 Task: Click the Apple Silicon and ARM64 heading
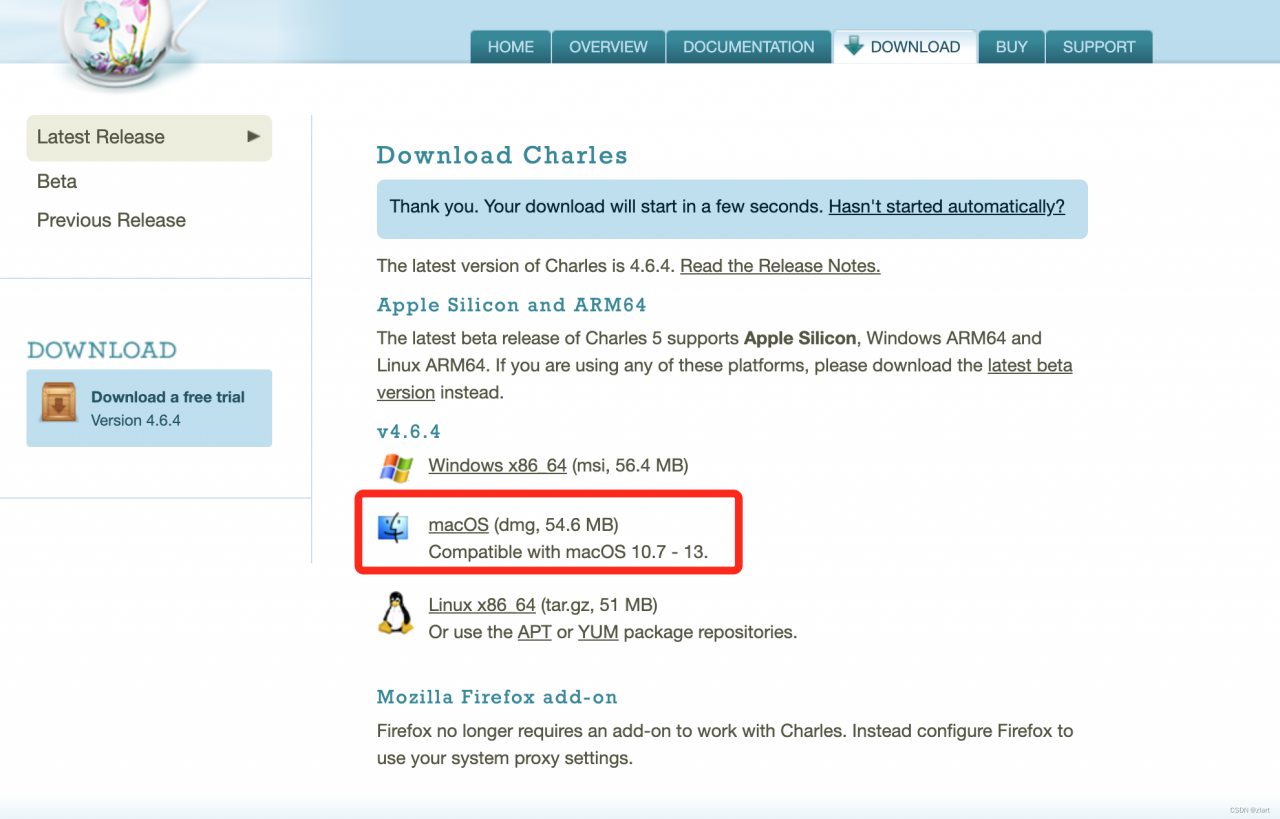pyautogui.click(x=511, y=305)
